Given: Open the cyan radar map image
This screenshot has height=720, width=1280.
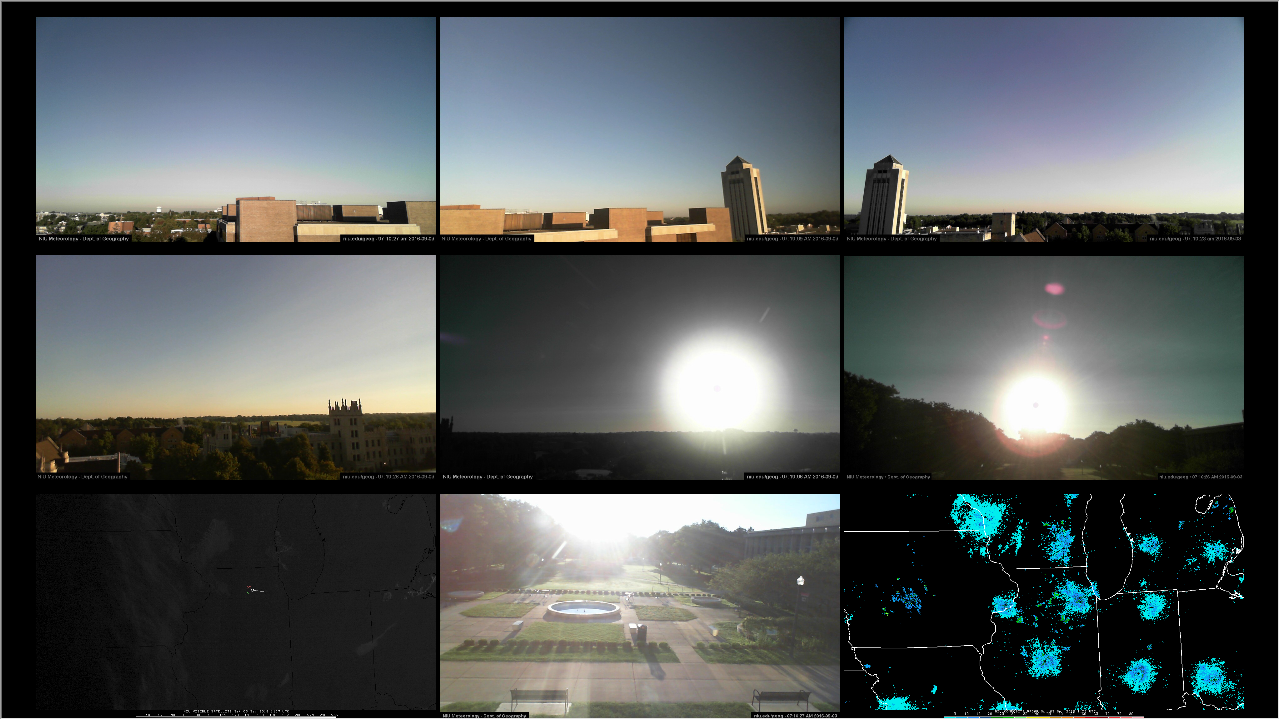Looking at the screenshot, I should [1044, 605].
